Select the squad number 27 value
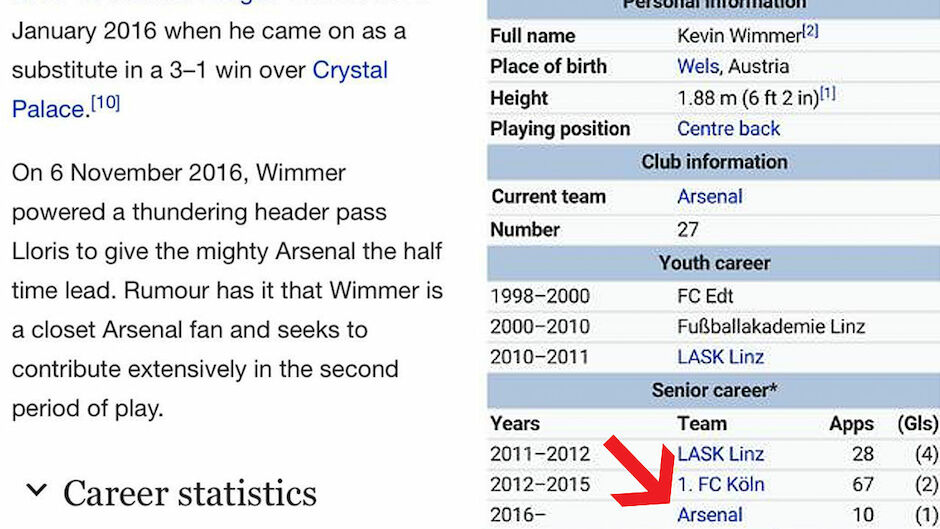Viewport: 940px width, 529px height. pos(688,230)
